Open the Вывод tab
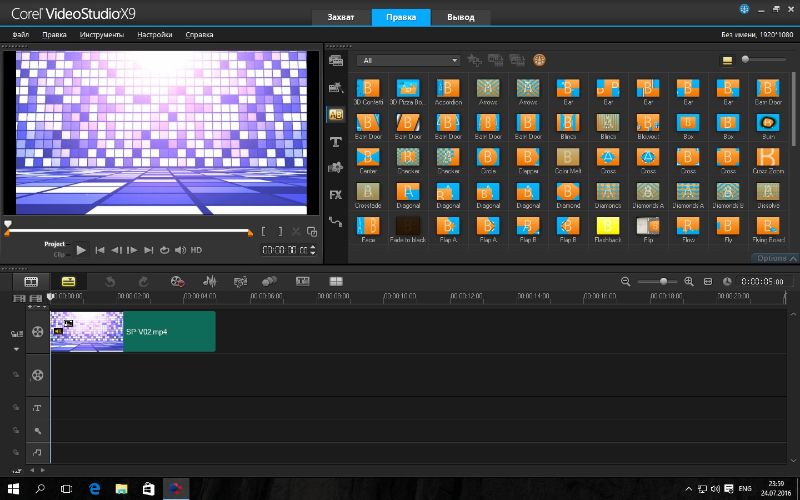The width and height of the screenshot is (800, 500). tap(461, 17)
